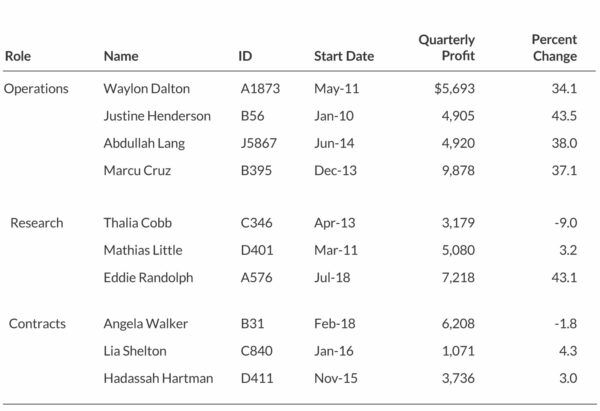Image resolution: width=600 pixels, height=411 pixels.
Task: Select the name Angela Walker
Action: point(144,323)
